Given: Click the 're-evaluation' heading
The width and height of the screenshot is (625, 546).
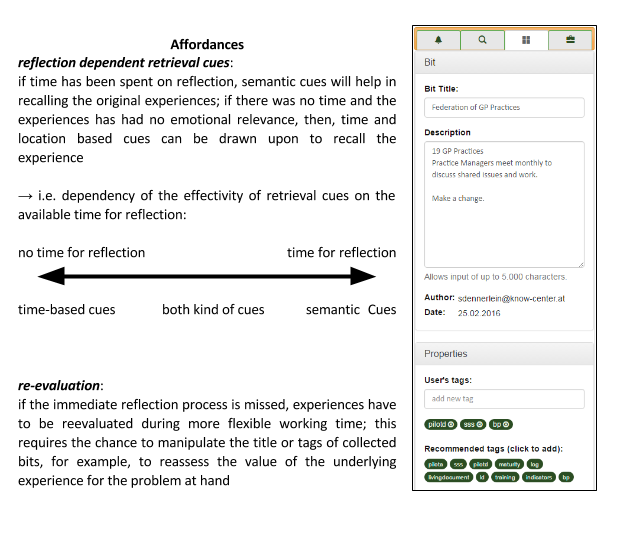Looking at the screenshot, I should (59, 386).
